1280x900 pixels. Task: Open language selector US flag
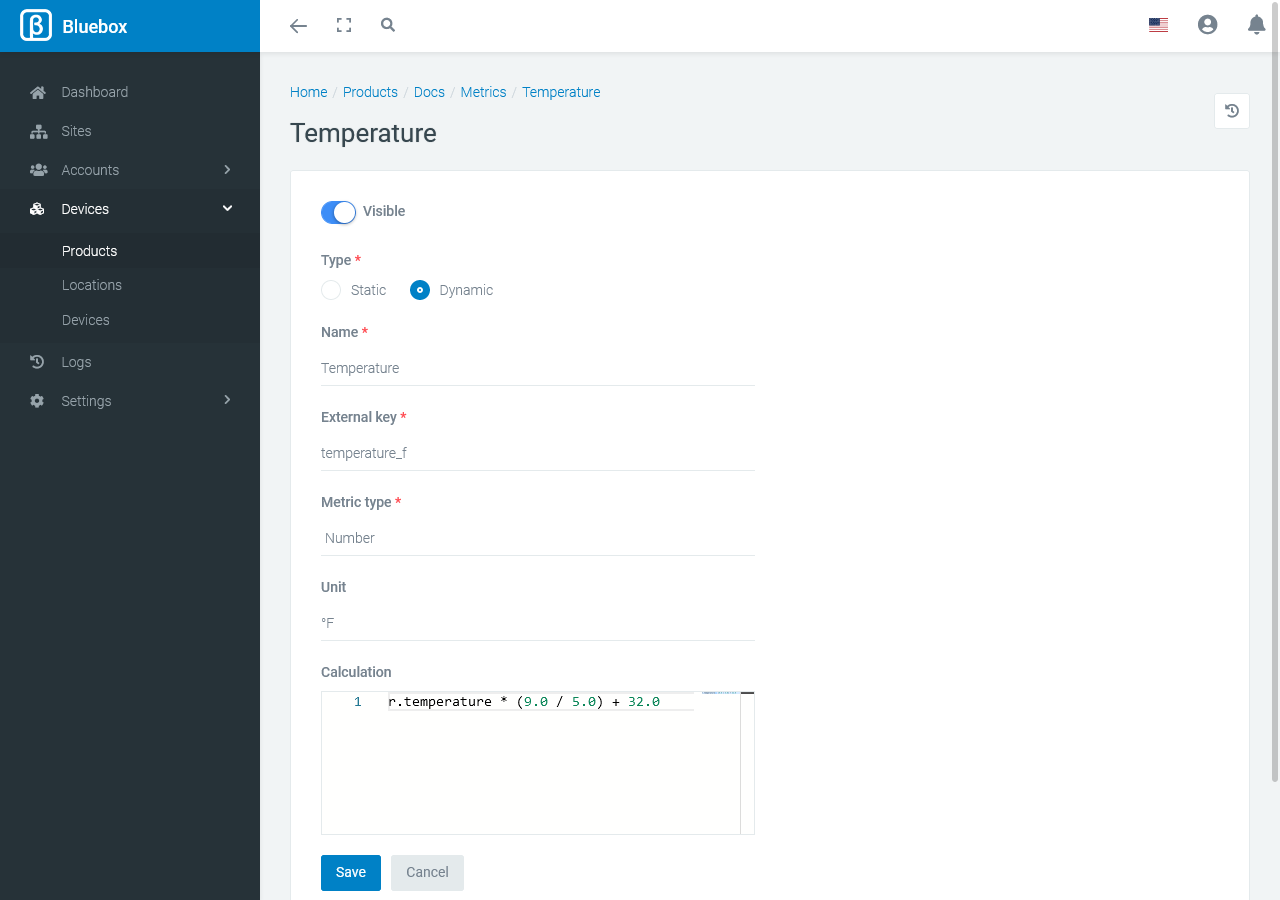tap(1158, 26)
